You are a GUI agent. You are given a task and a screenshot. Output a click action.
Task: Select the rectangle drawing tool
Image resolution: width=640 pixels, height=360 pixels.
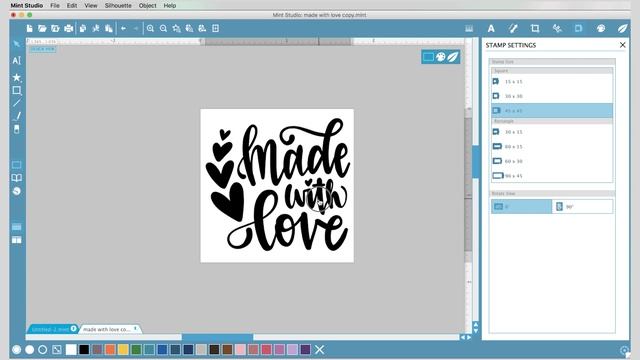16,91
